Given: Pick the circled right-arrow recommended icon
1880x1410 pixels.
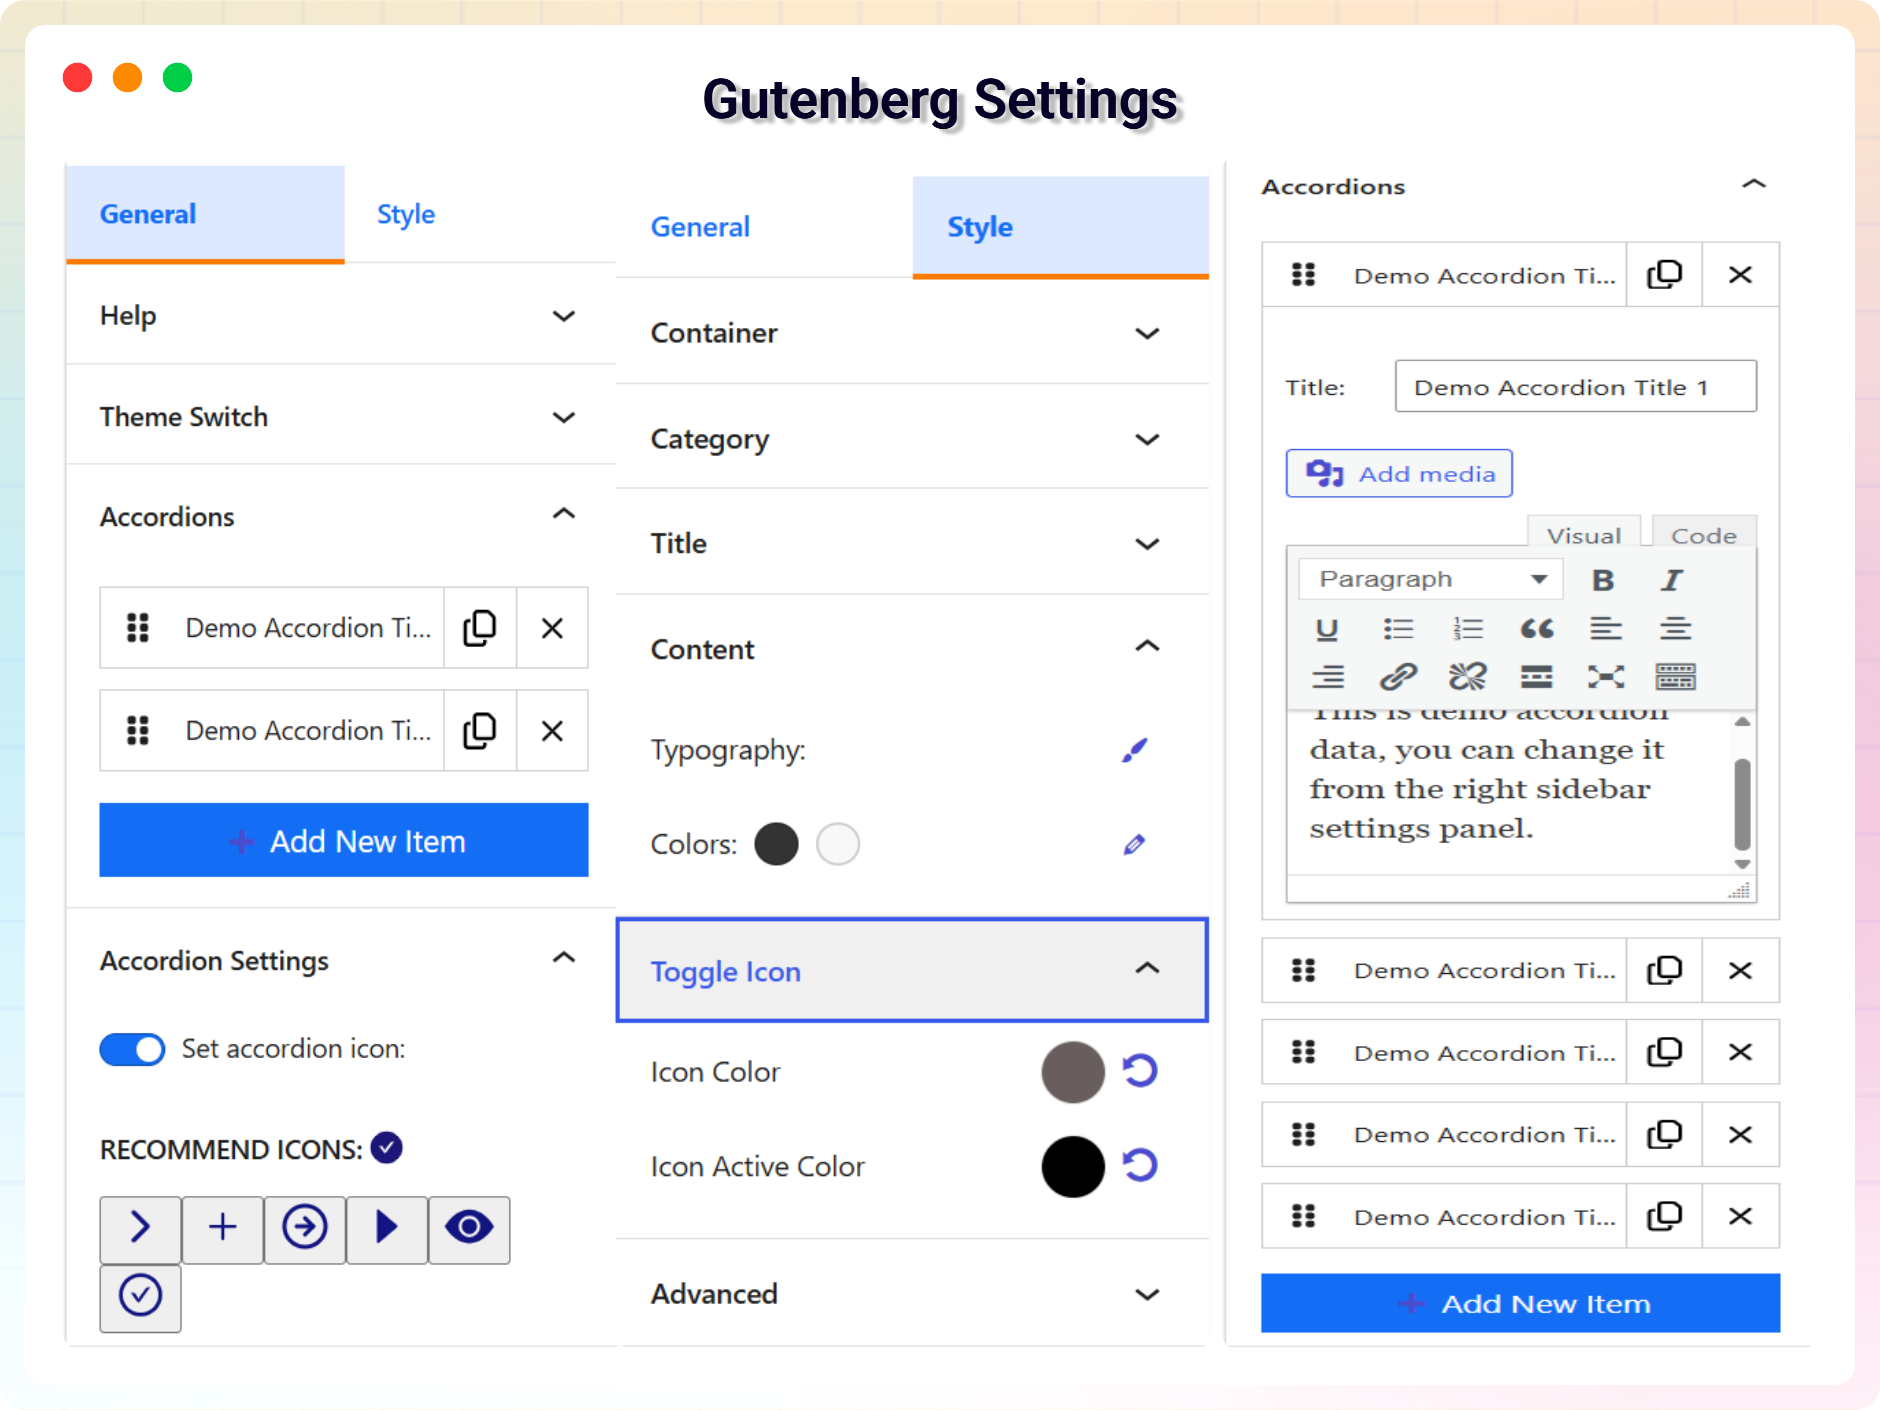Looking at the screenshot, I should click(x=304, y=1228).
